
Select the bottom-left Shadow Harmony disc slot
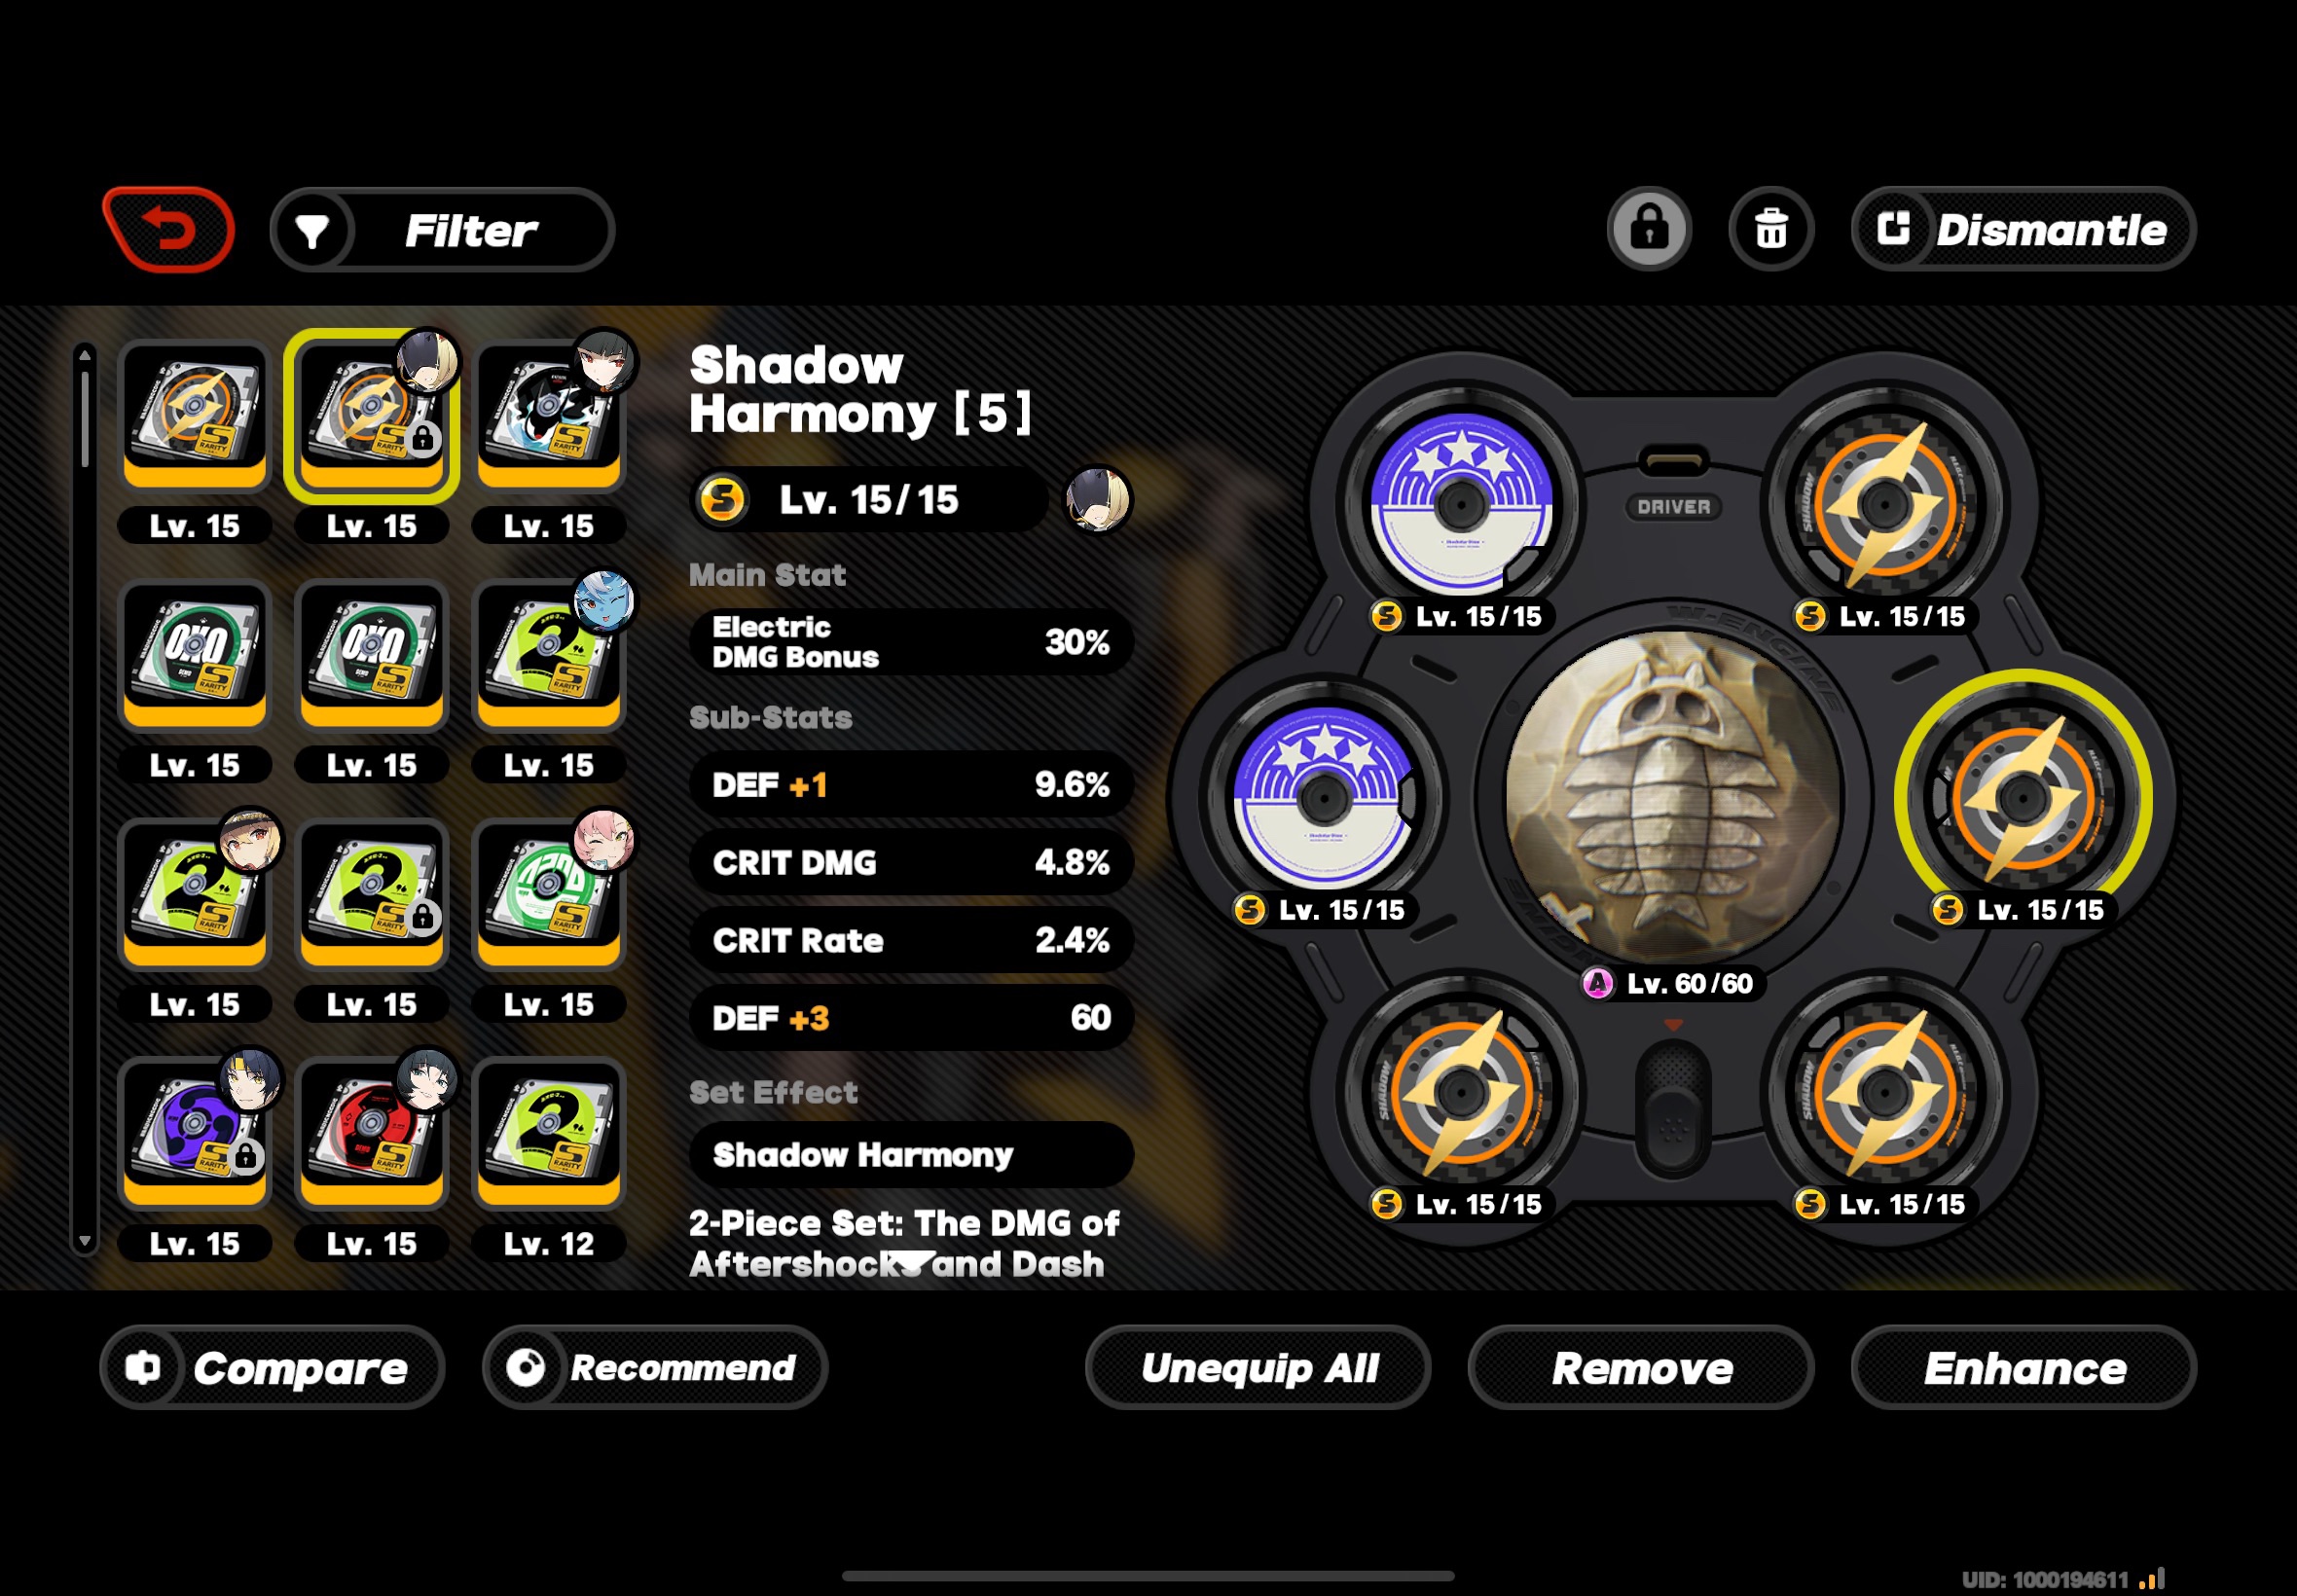click(x=1461, y=1092)
